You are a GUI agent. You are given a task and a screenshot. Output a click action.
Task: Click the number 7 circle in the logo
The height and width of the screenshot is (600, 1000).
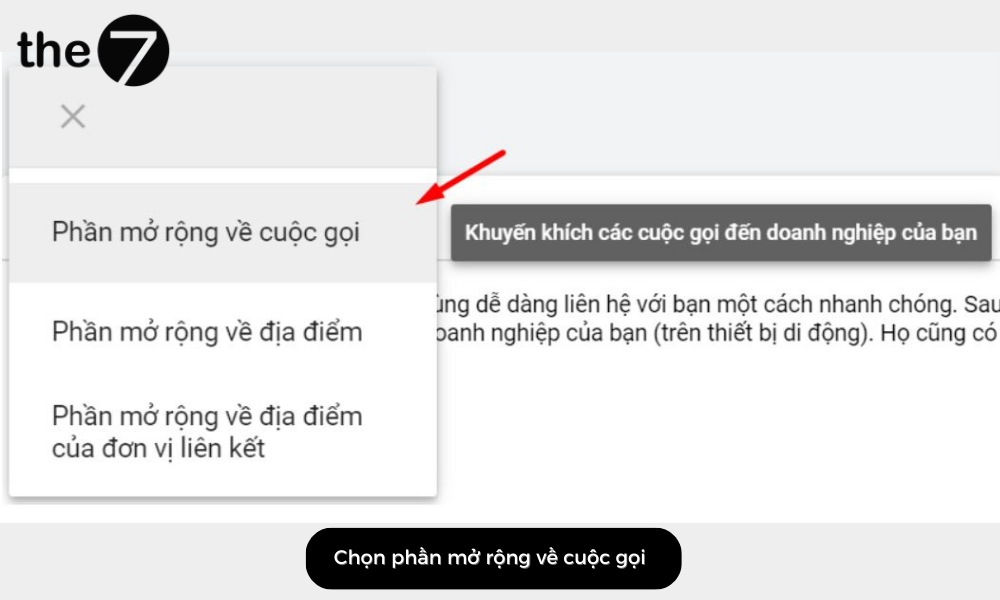131,50
